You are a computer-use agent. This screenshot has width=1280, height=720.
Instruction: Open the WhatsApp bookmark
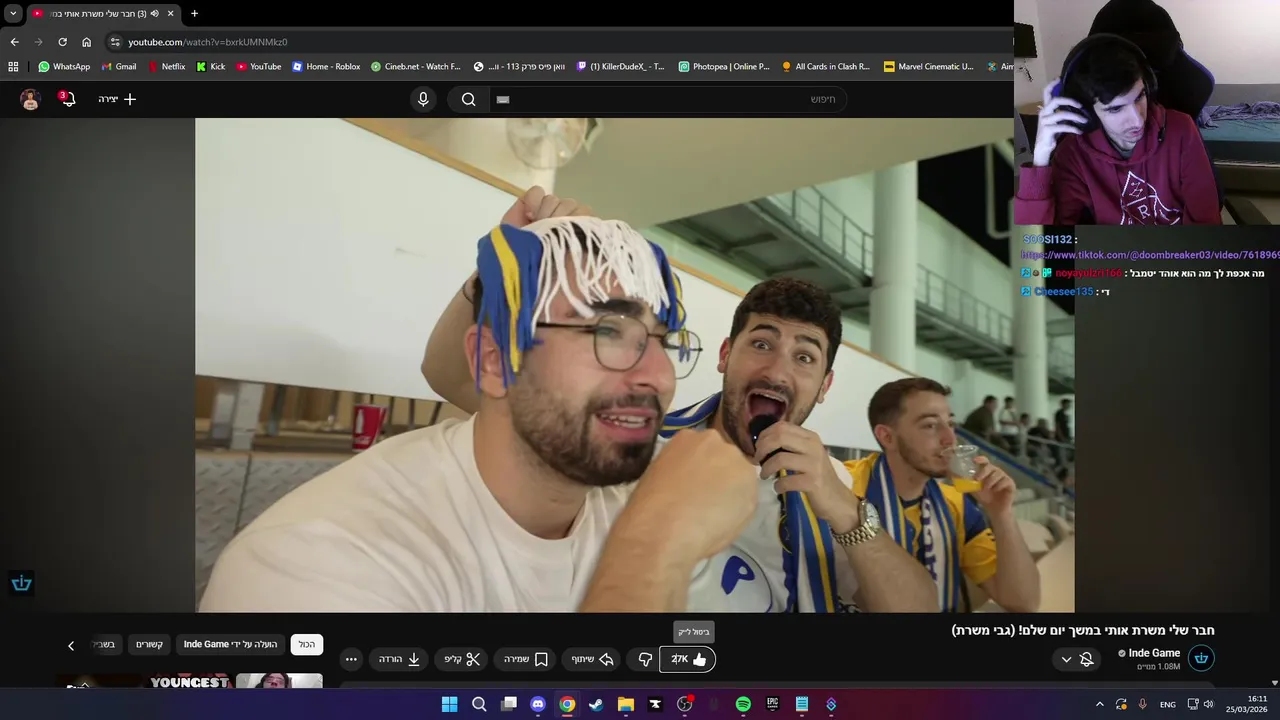tap(64, 67)
